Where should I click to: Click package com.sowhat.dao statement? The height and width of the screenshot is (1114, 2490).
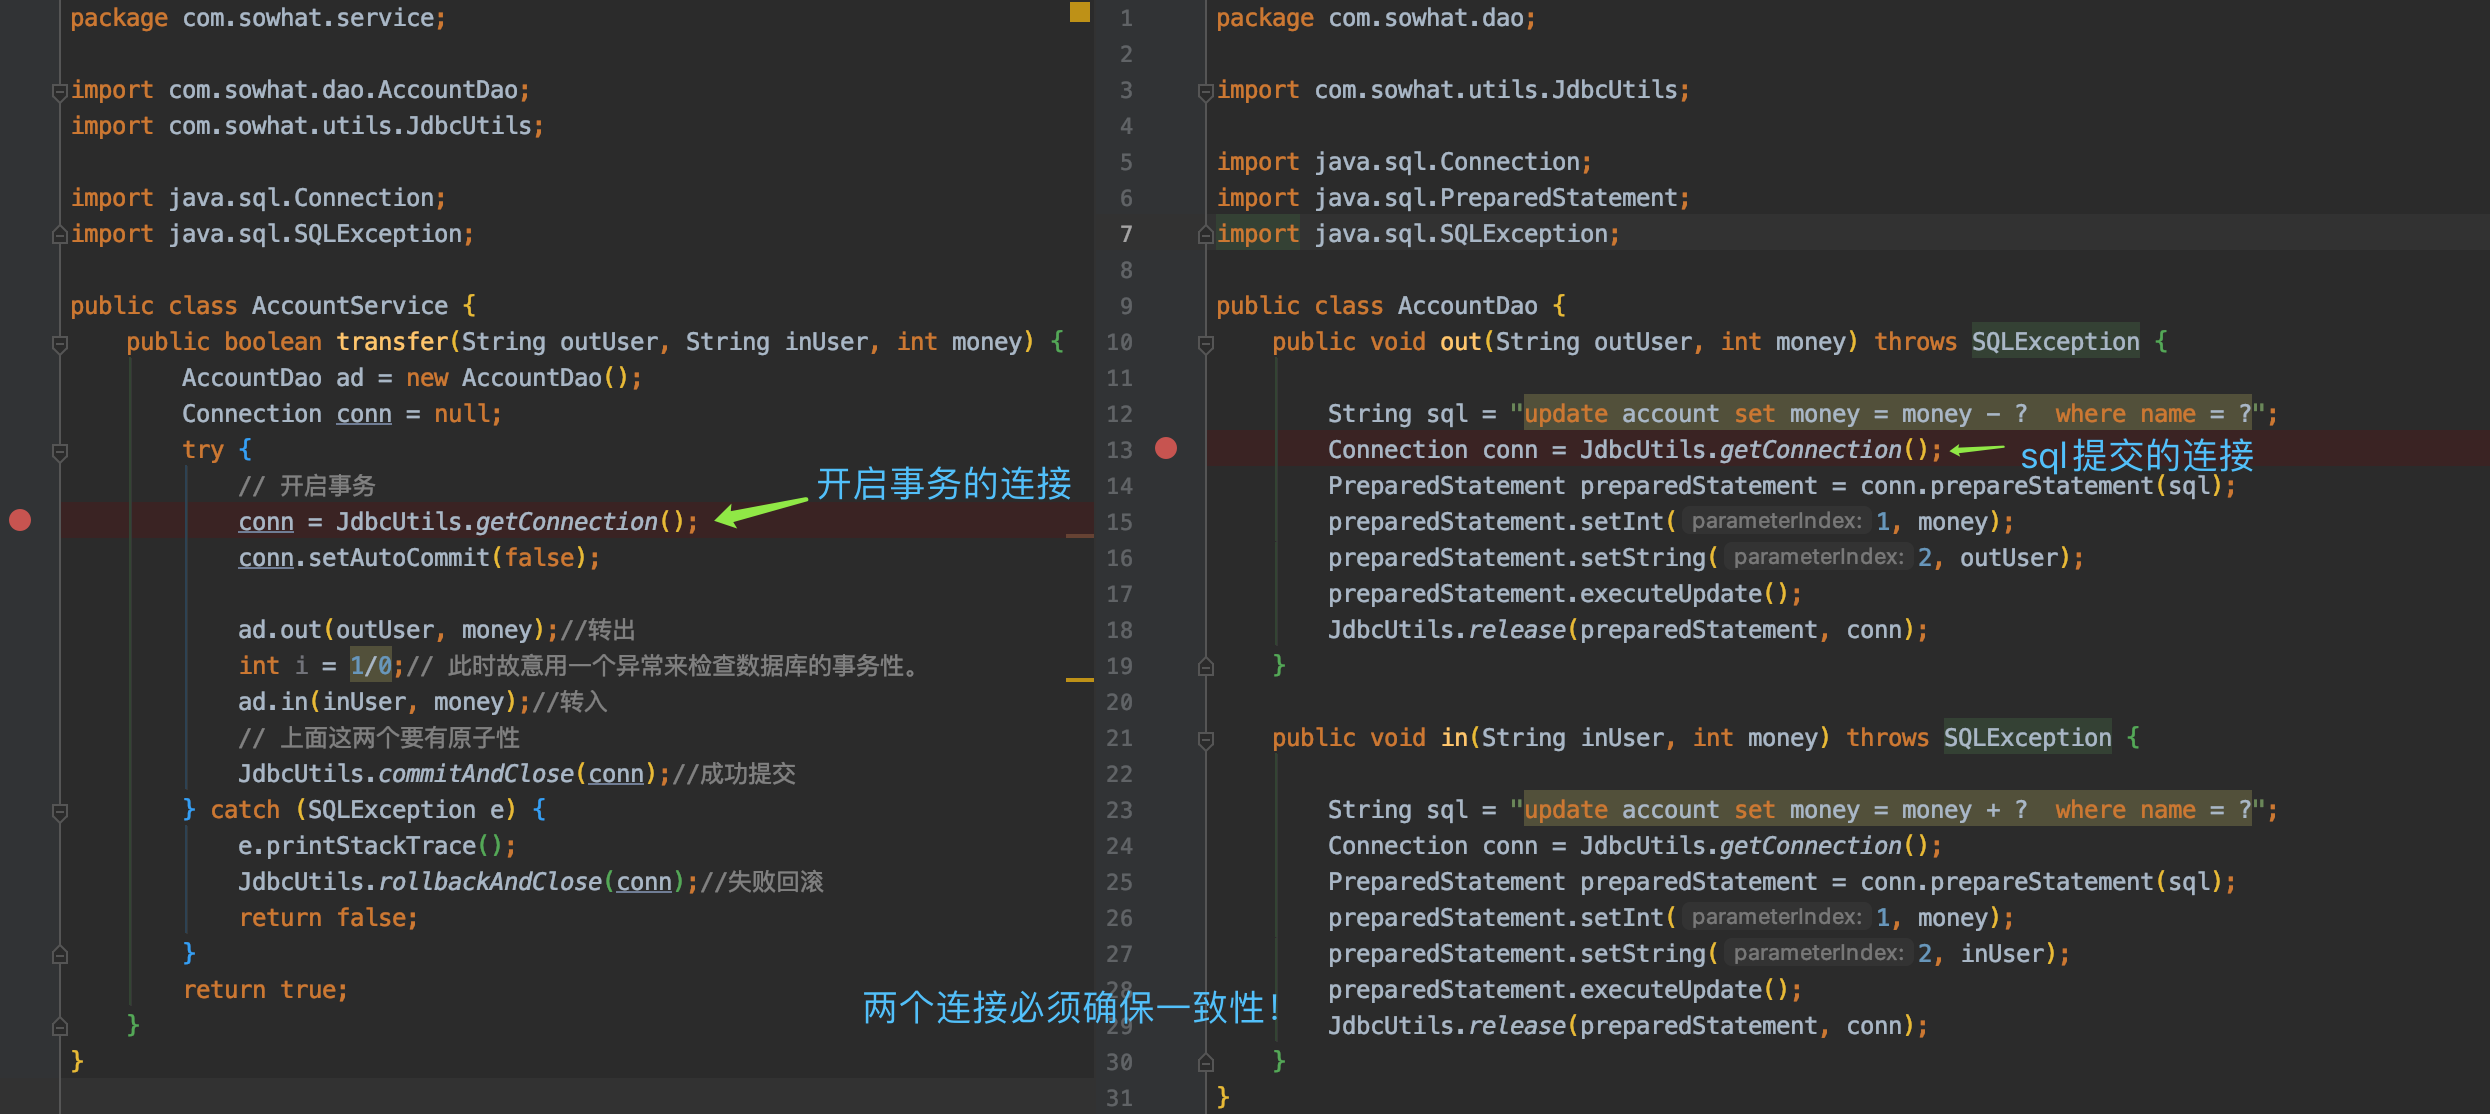click(1376, 18)
